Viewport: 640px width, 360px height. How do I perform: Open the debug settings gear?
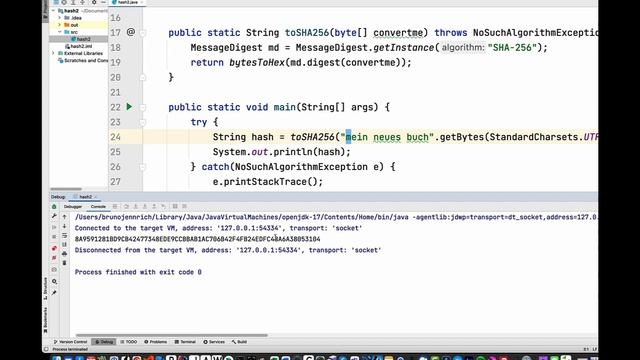point(54,282)
